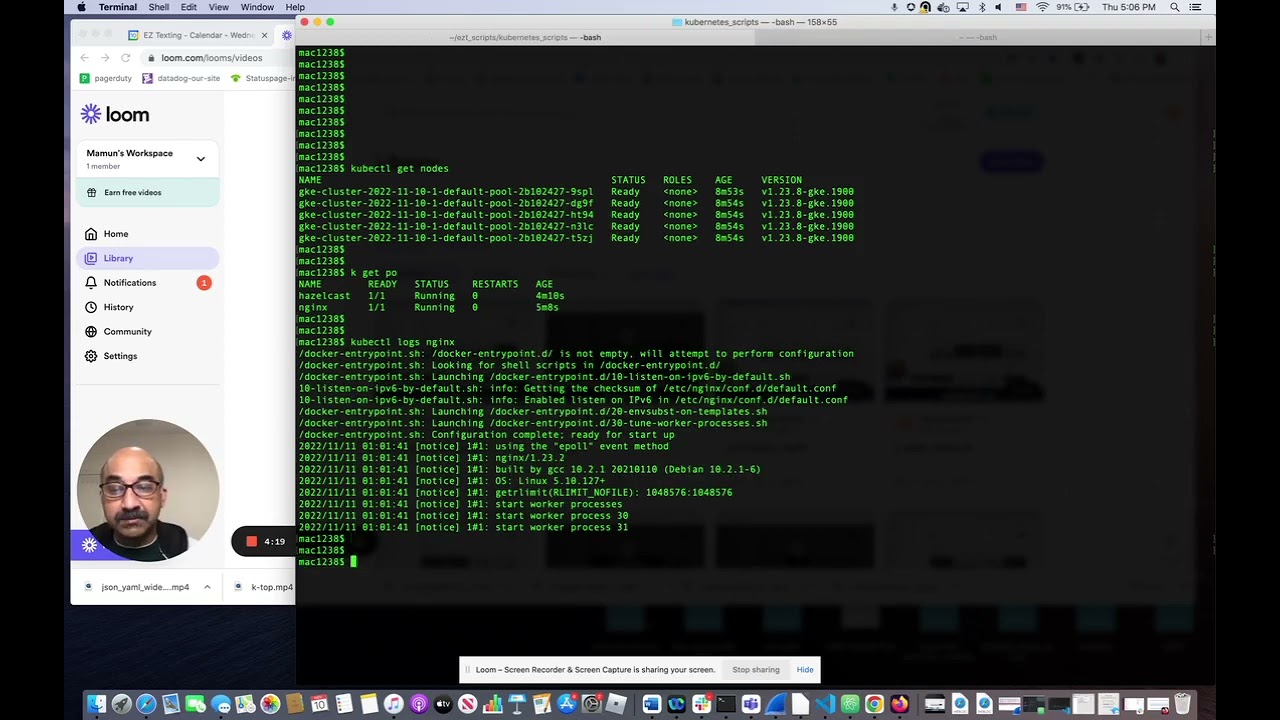The width and height of the screenshot is (1280, 720).
Task: Open the pagerduty bookmark
Action: coord(106,78)
